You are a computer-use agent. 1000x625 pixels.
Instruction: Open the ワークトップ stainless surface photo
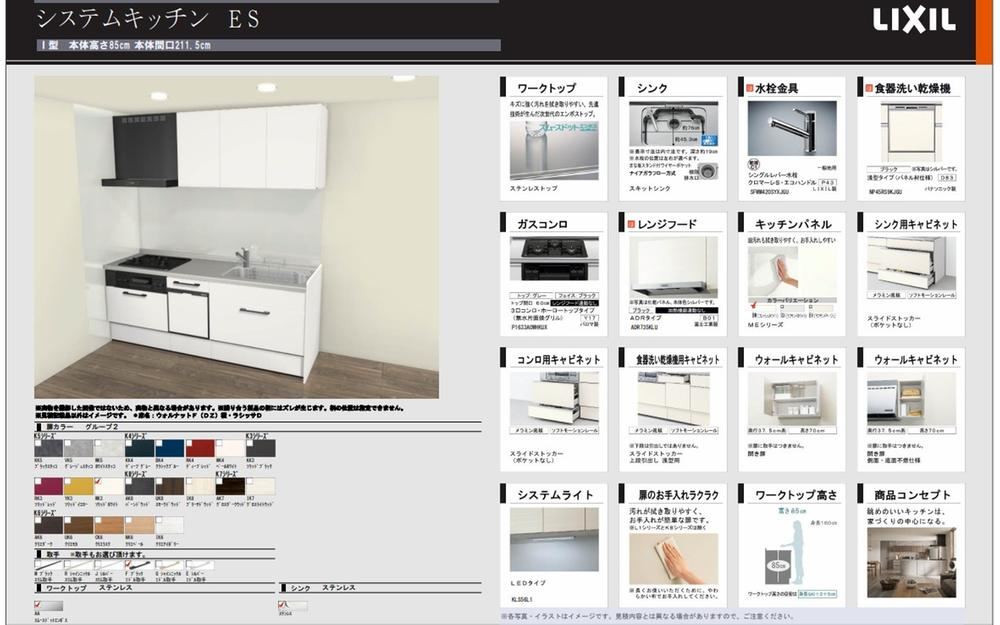coord(554,150)
